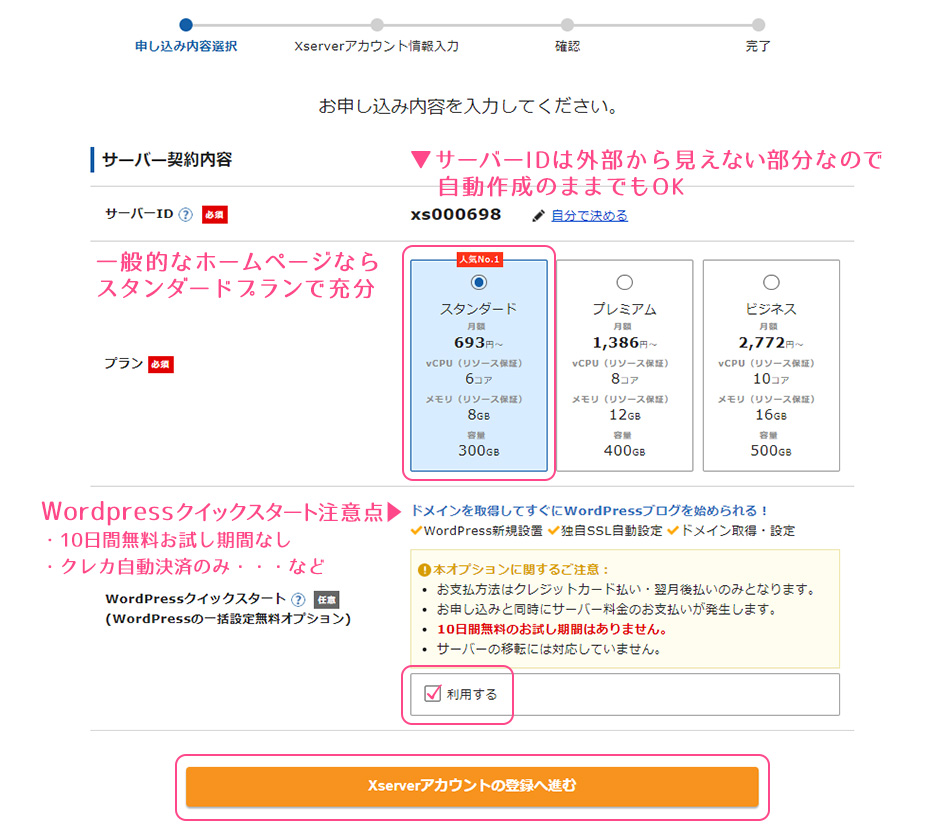937x830 pixels.
Task: Click the サーバーの移転には対応していません notice
Action: coord(549,649)
